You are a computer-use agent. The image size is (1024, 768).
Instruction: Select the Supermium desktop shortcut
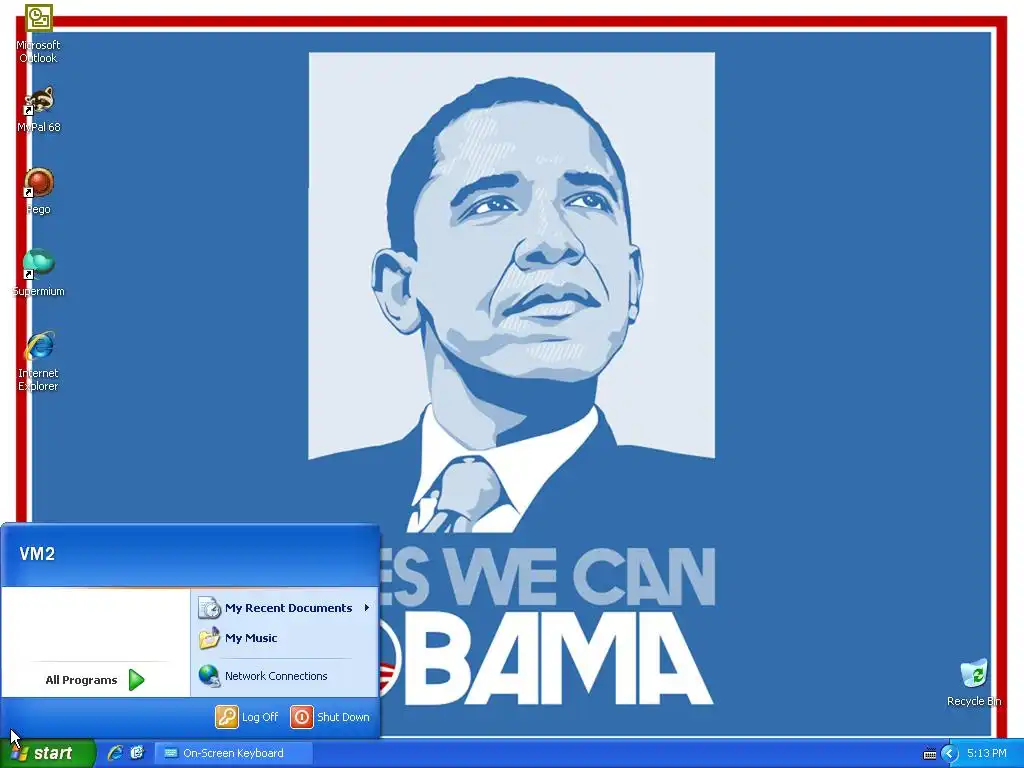[39, 273]
